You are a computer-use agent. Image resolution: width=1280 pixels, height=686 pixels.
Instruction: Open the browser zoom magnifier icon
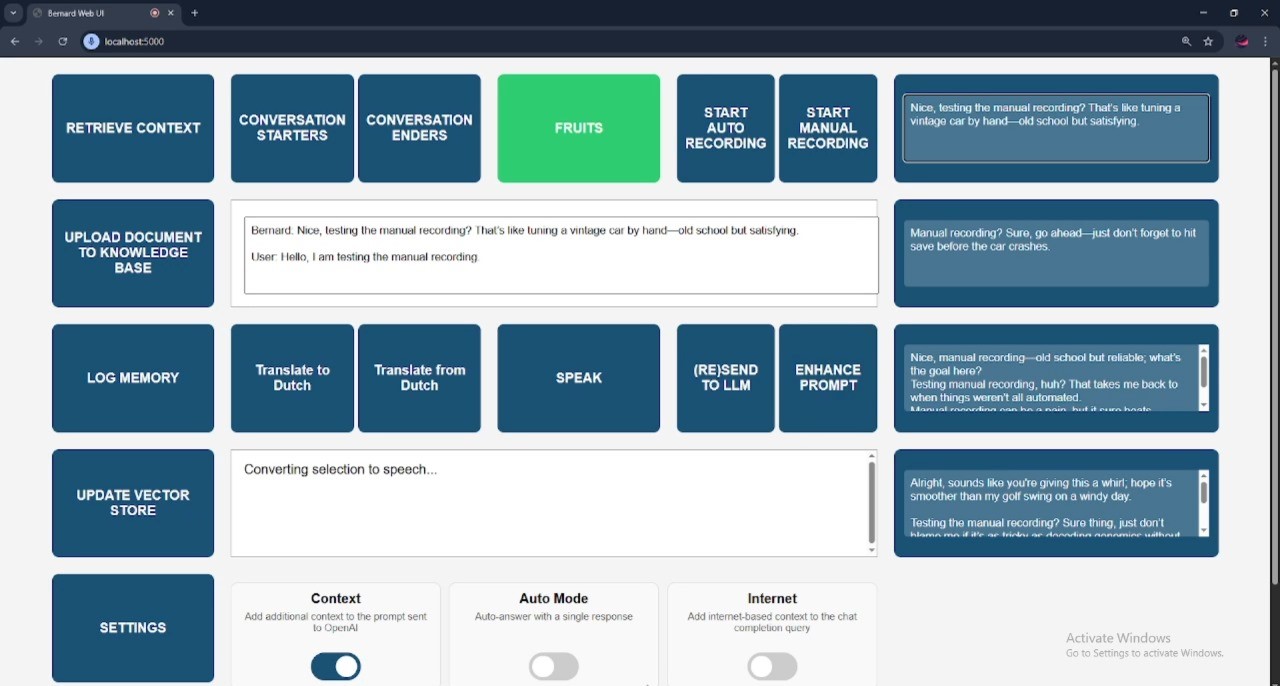point(1186,42)
